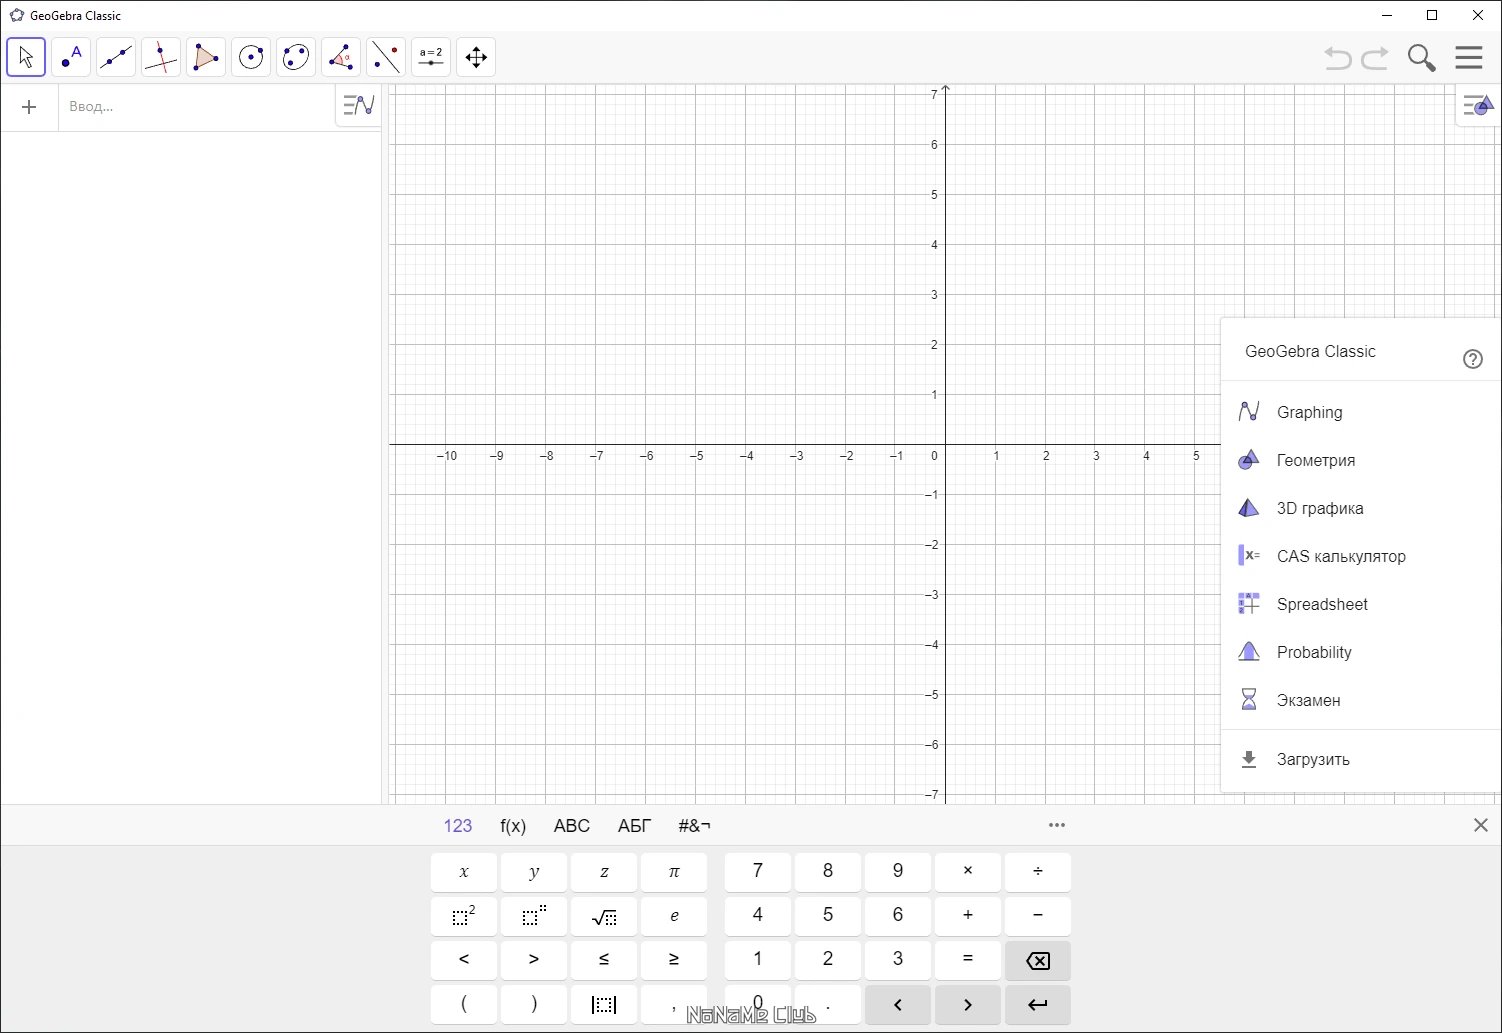Tap the power exponent key
The width and height of the screenshot is (1502, 1033).
(534, 916)
